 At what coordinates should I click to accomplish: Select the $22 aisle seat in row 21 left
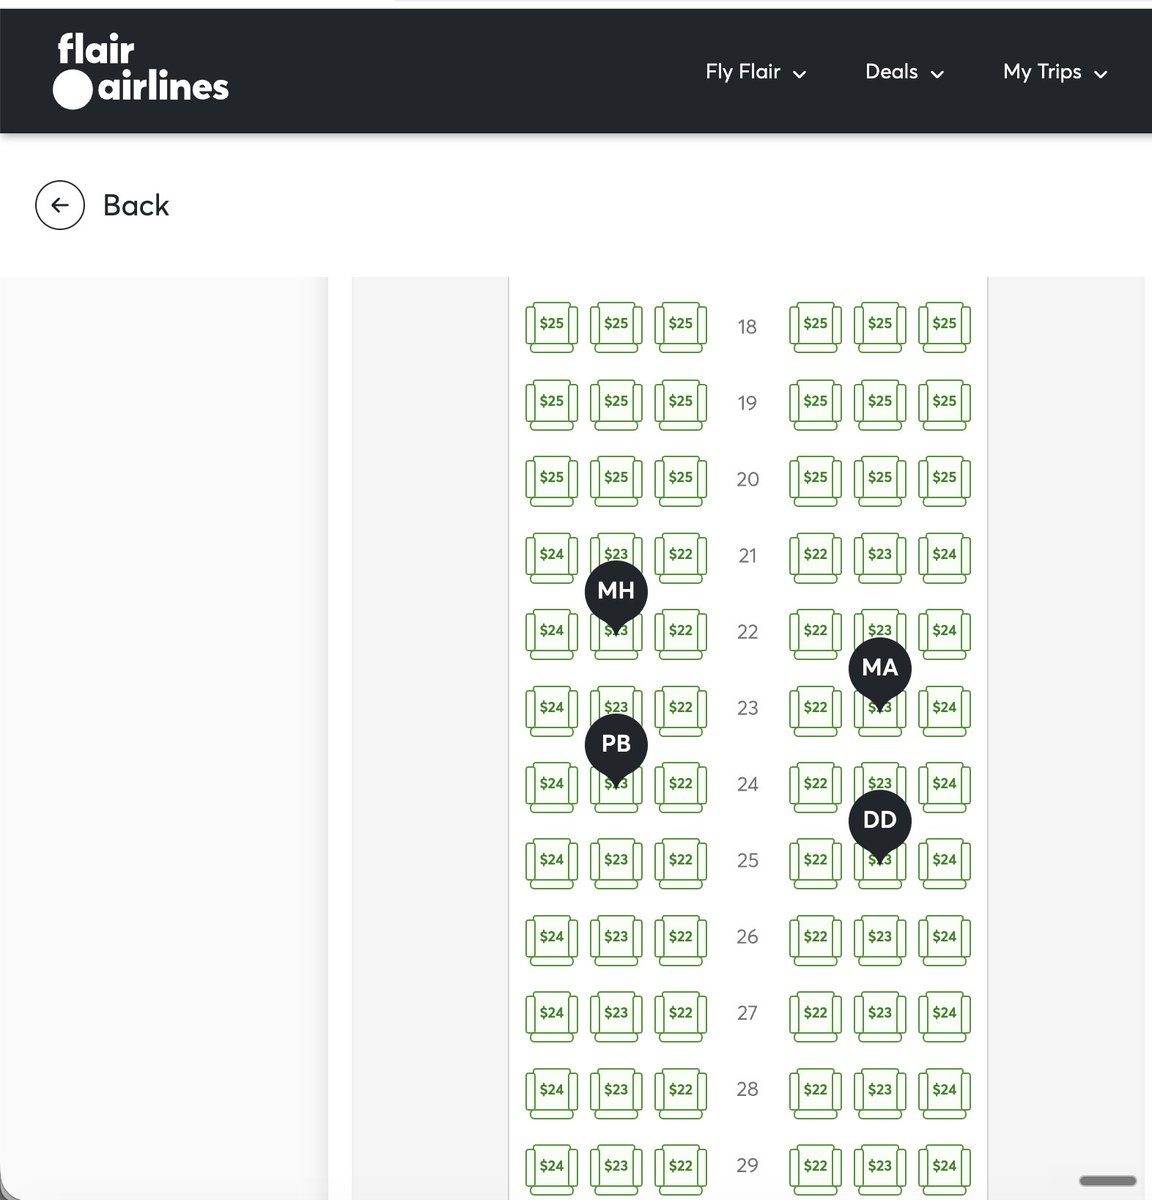point(681,556)
